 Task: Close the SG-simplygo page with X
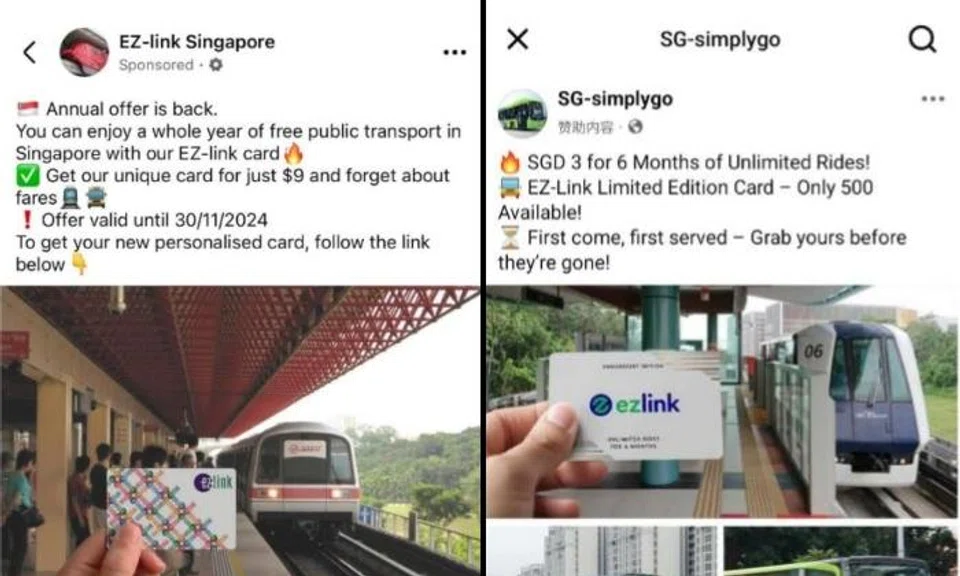coord(517,39)
